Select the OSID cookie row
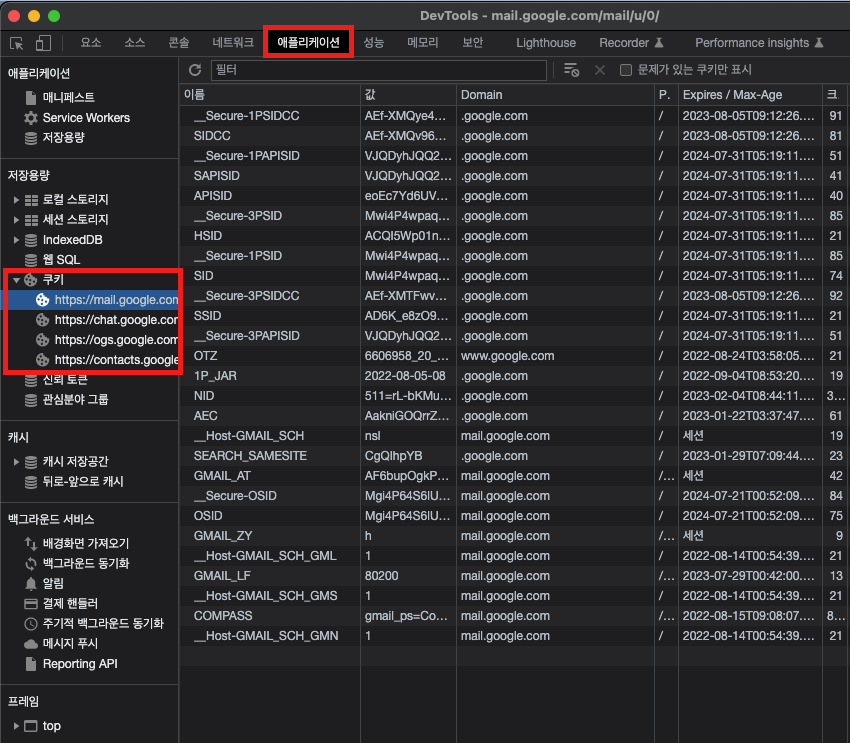The image size is (850, 743). [x=514, y=516]
